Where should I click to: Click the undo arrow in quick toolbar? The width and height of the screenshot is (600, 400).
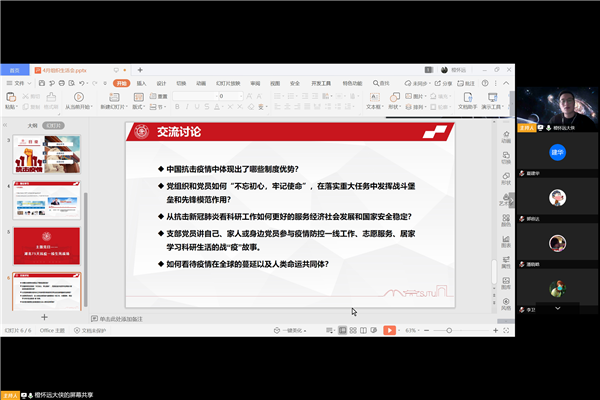pyautogui.click(x=79, y=84)
